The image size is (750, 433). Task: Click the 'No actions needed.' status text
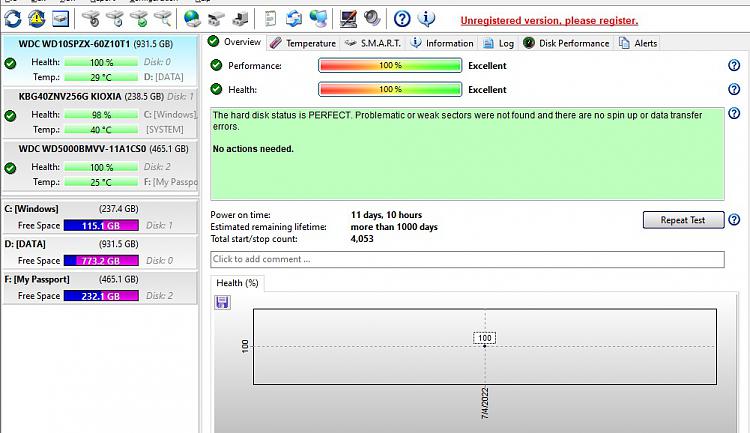coord(253,149)
